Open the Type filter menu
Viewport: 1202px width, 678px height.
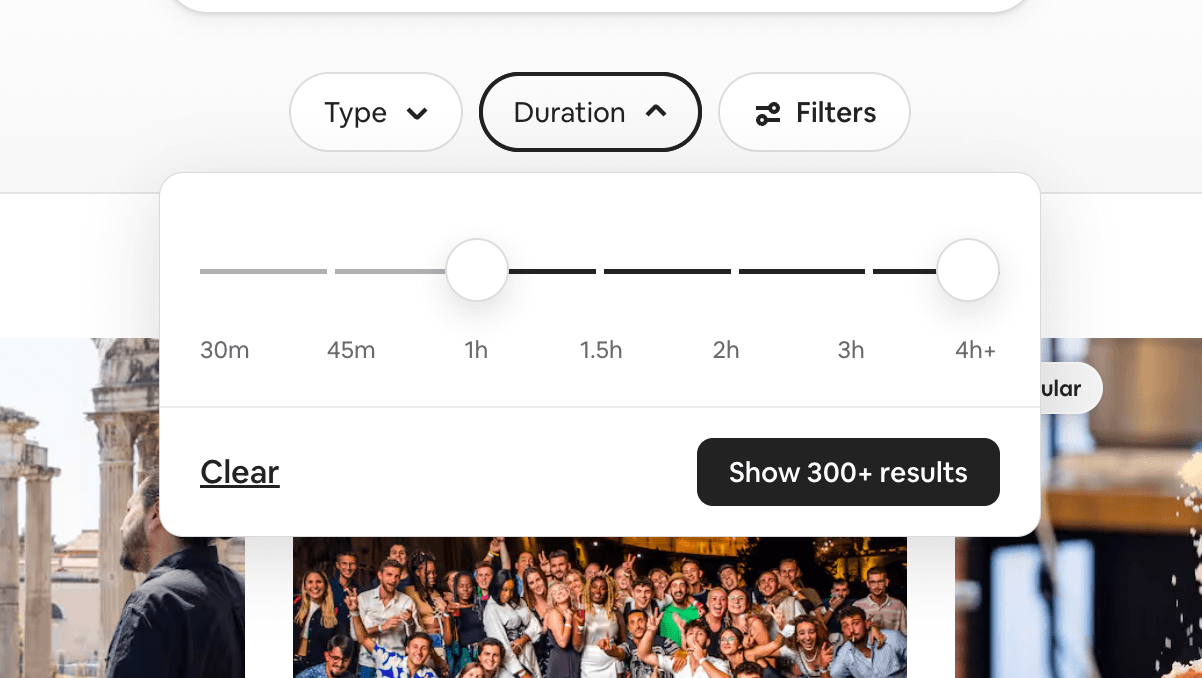tap(375, 112)
